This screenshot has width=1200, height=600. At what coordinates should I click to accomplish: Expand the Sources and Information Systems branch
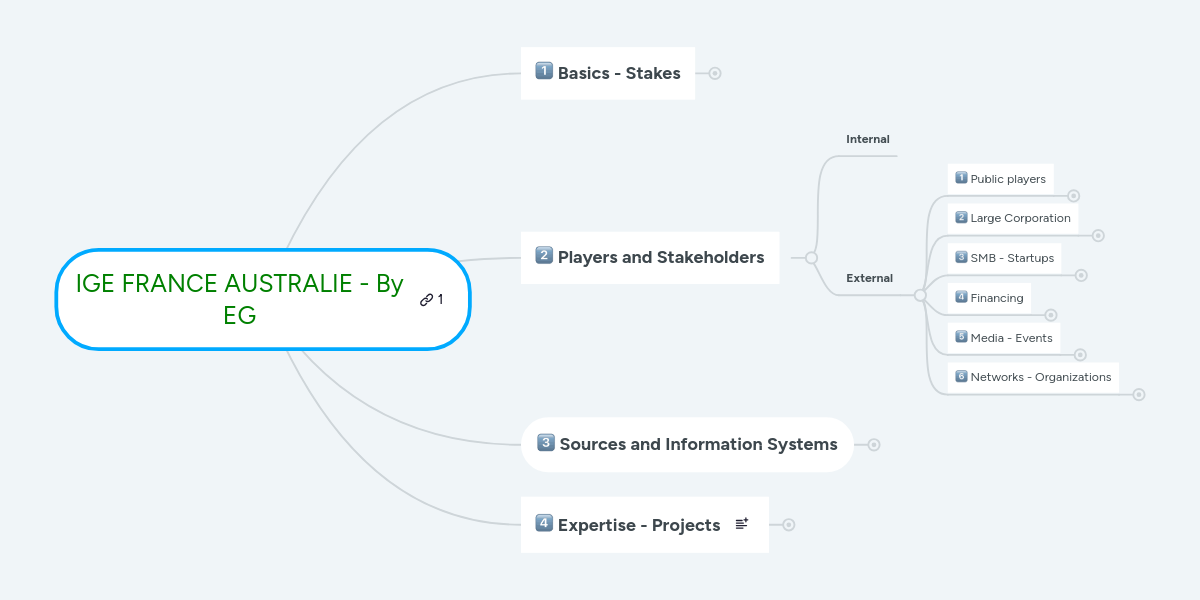(x=874, y=445)
